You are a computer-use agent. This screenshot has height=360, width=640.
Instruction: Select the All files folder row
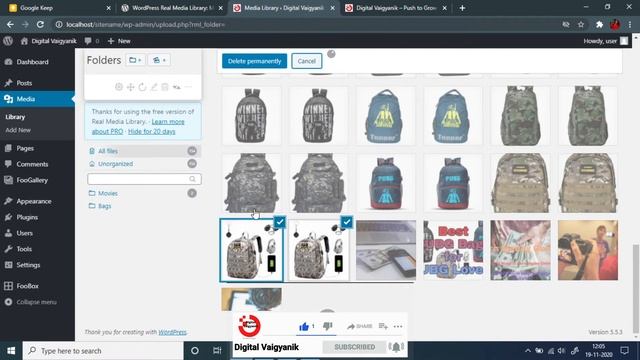pyautogui.click(x=143, y=151)
